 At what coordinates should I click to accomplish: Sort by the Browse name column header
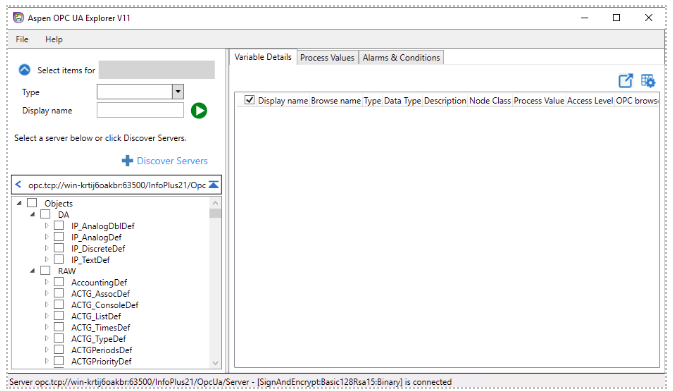tap(336, 100)
